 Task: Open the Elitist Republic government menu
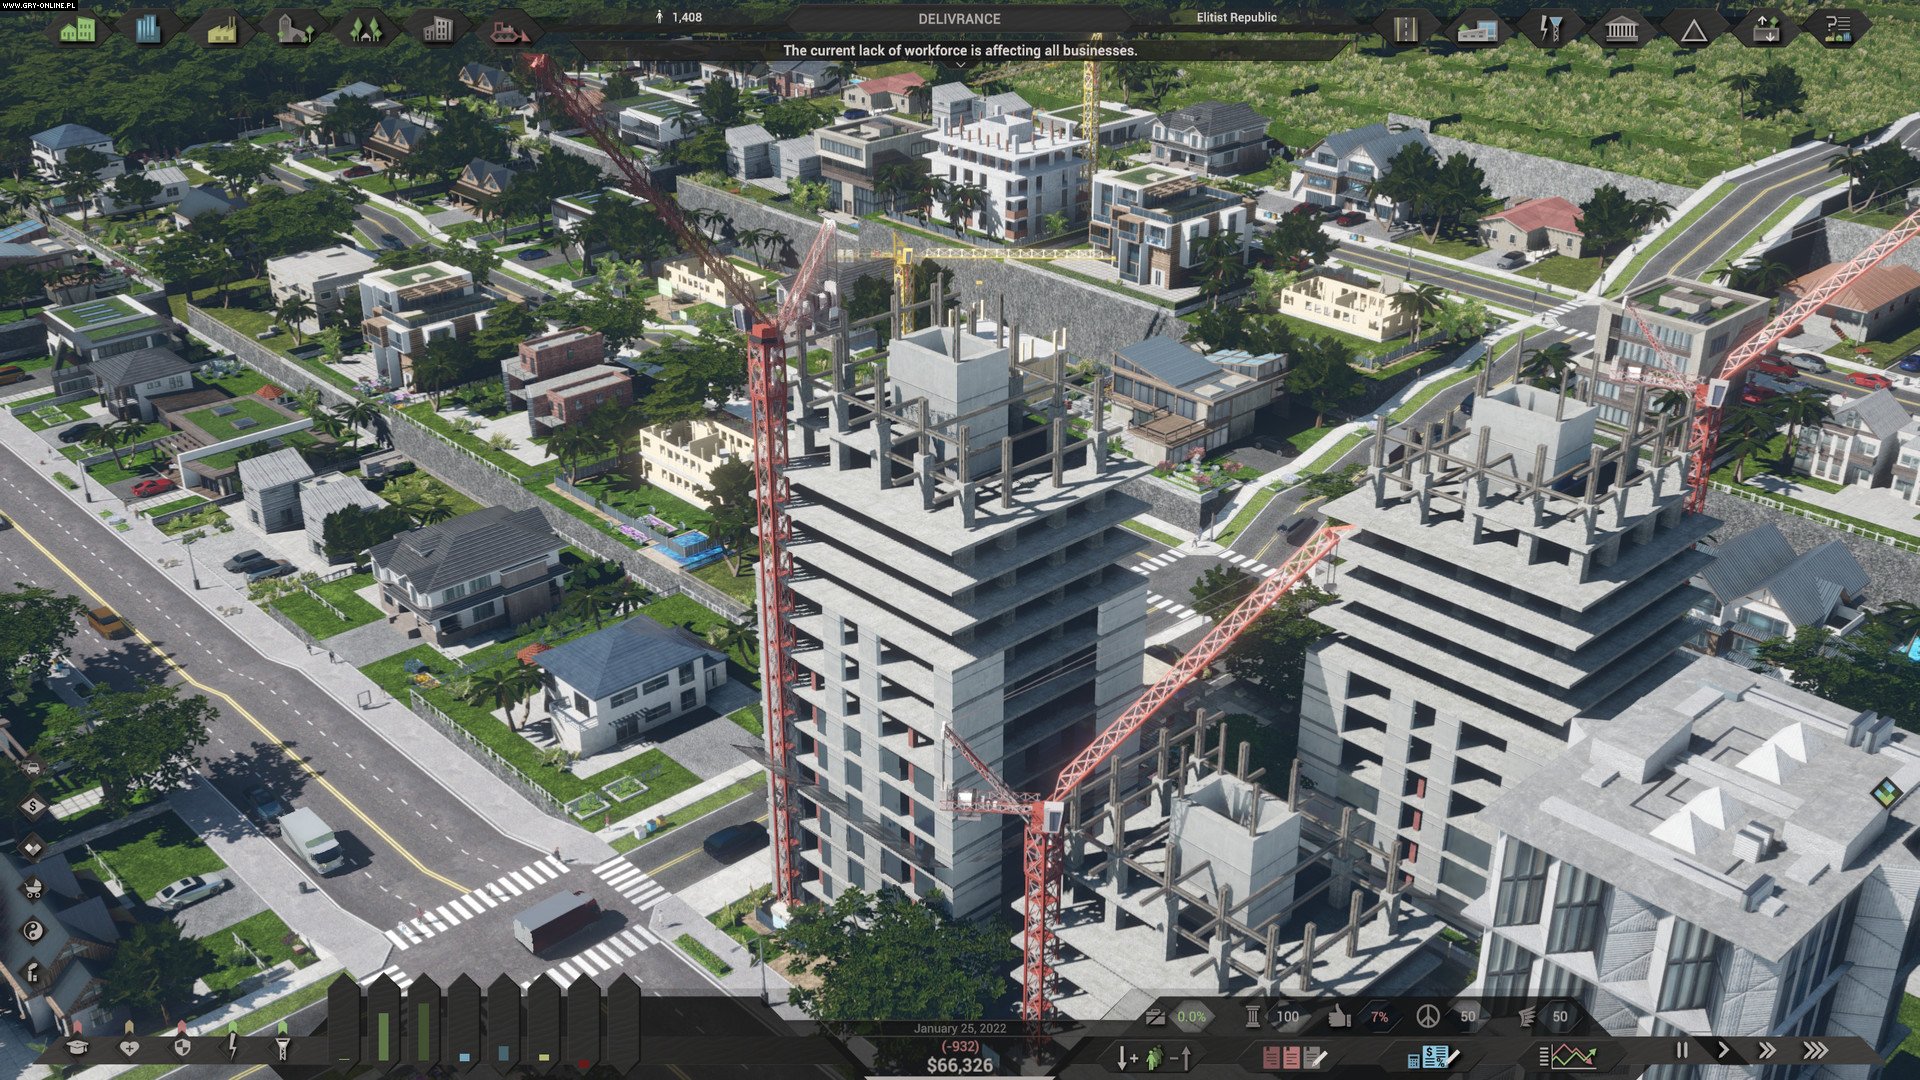click(1235, 18)
